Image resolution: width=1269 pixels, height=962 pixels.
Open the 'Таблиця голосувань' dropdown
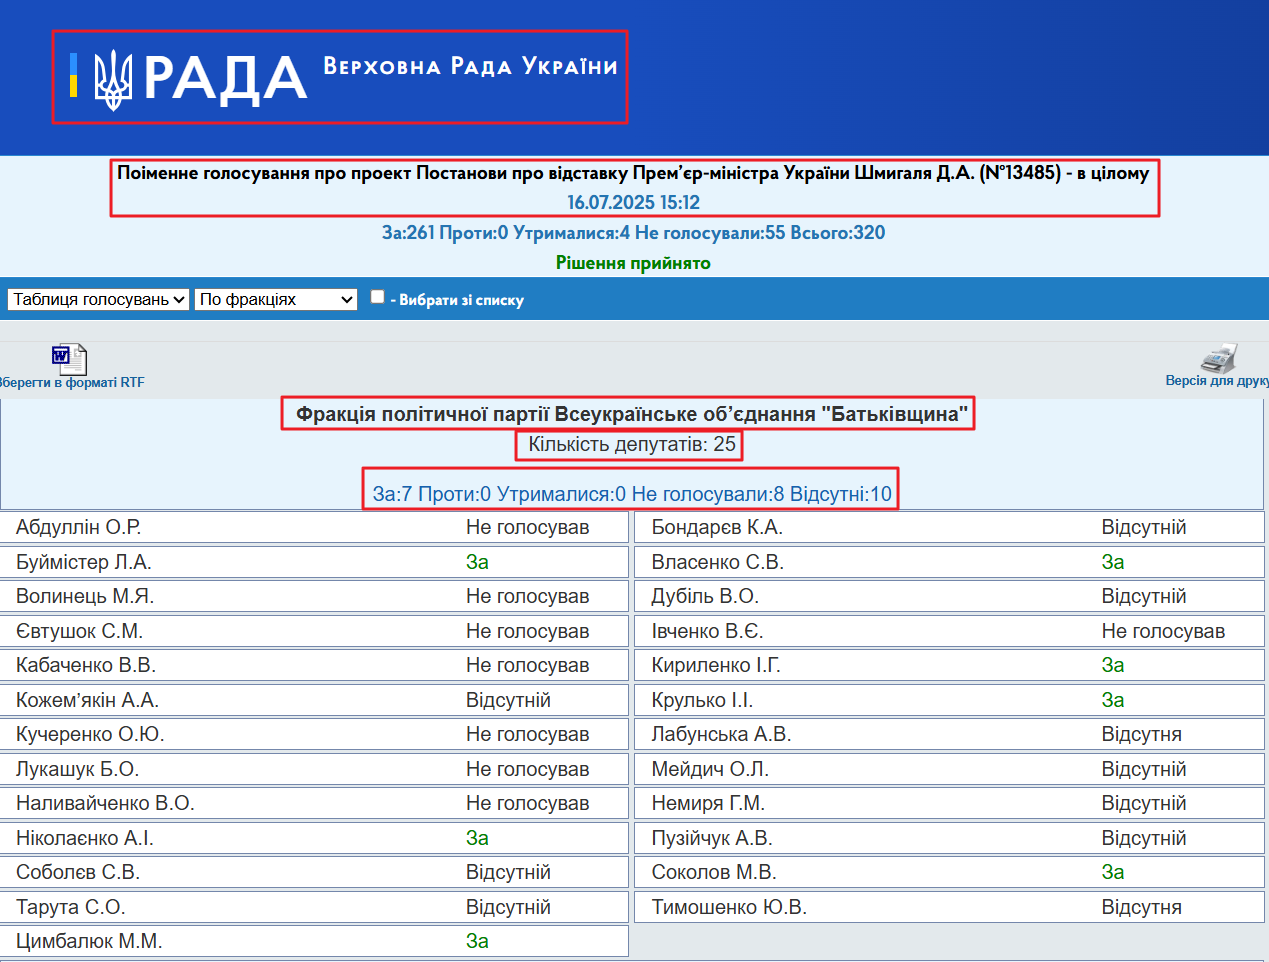click(98, 299)
